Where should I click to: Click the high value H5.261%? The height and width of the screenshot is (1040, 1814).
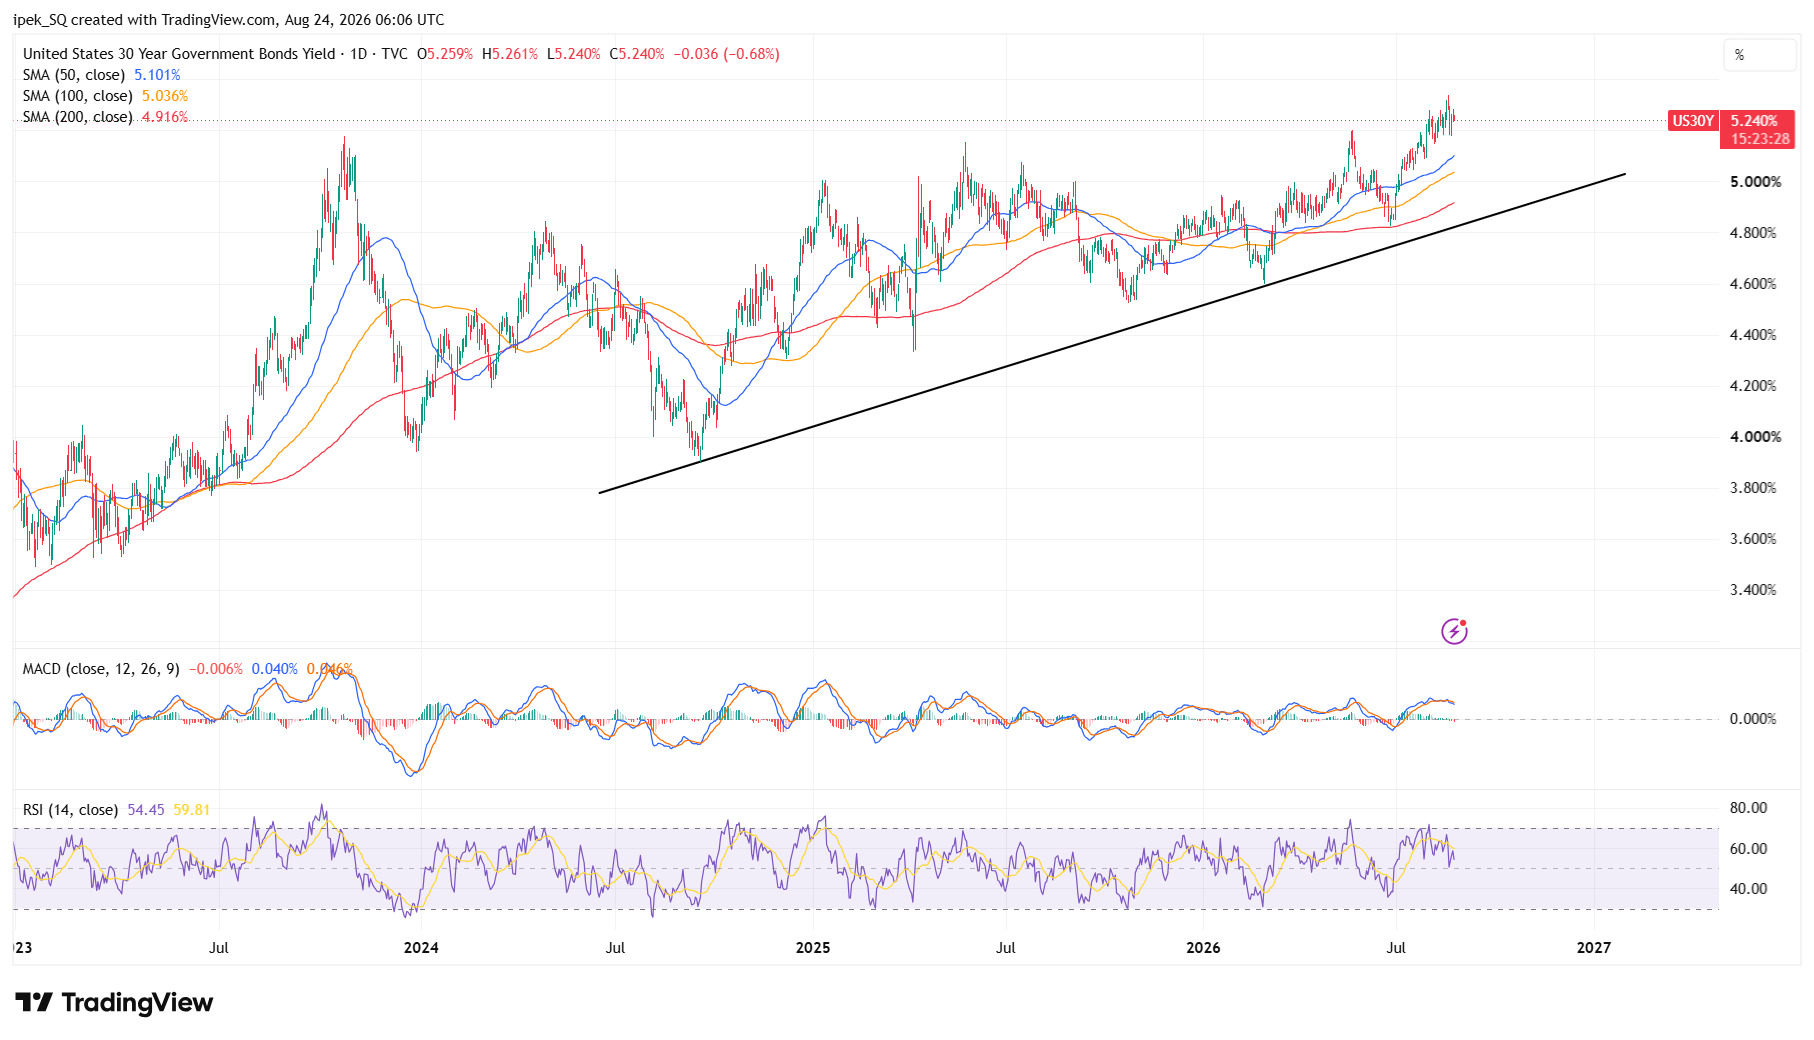pyautogui.click(x=510, y=54)
